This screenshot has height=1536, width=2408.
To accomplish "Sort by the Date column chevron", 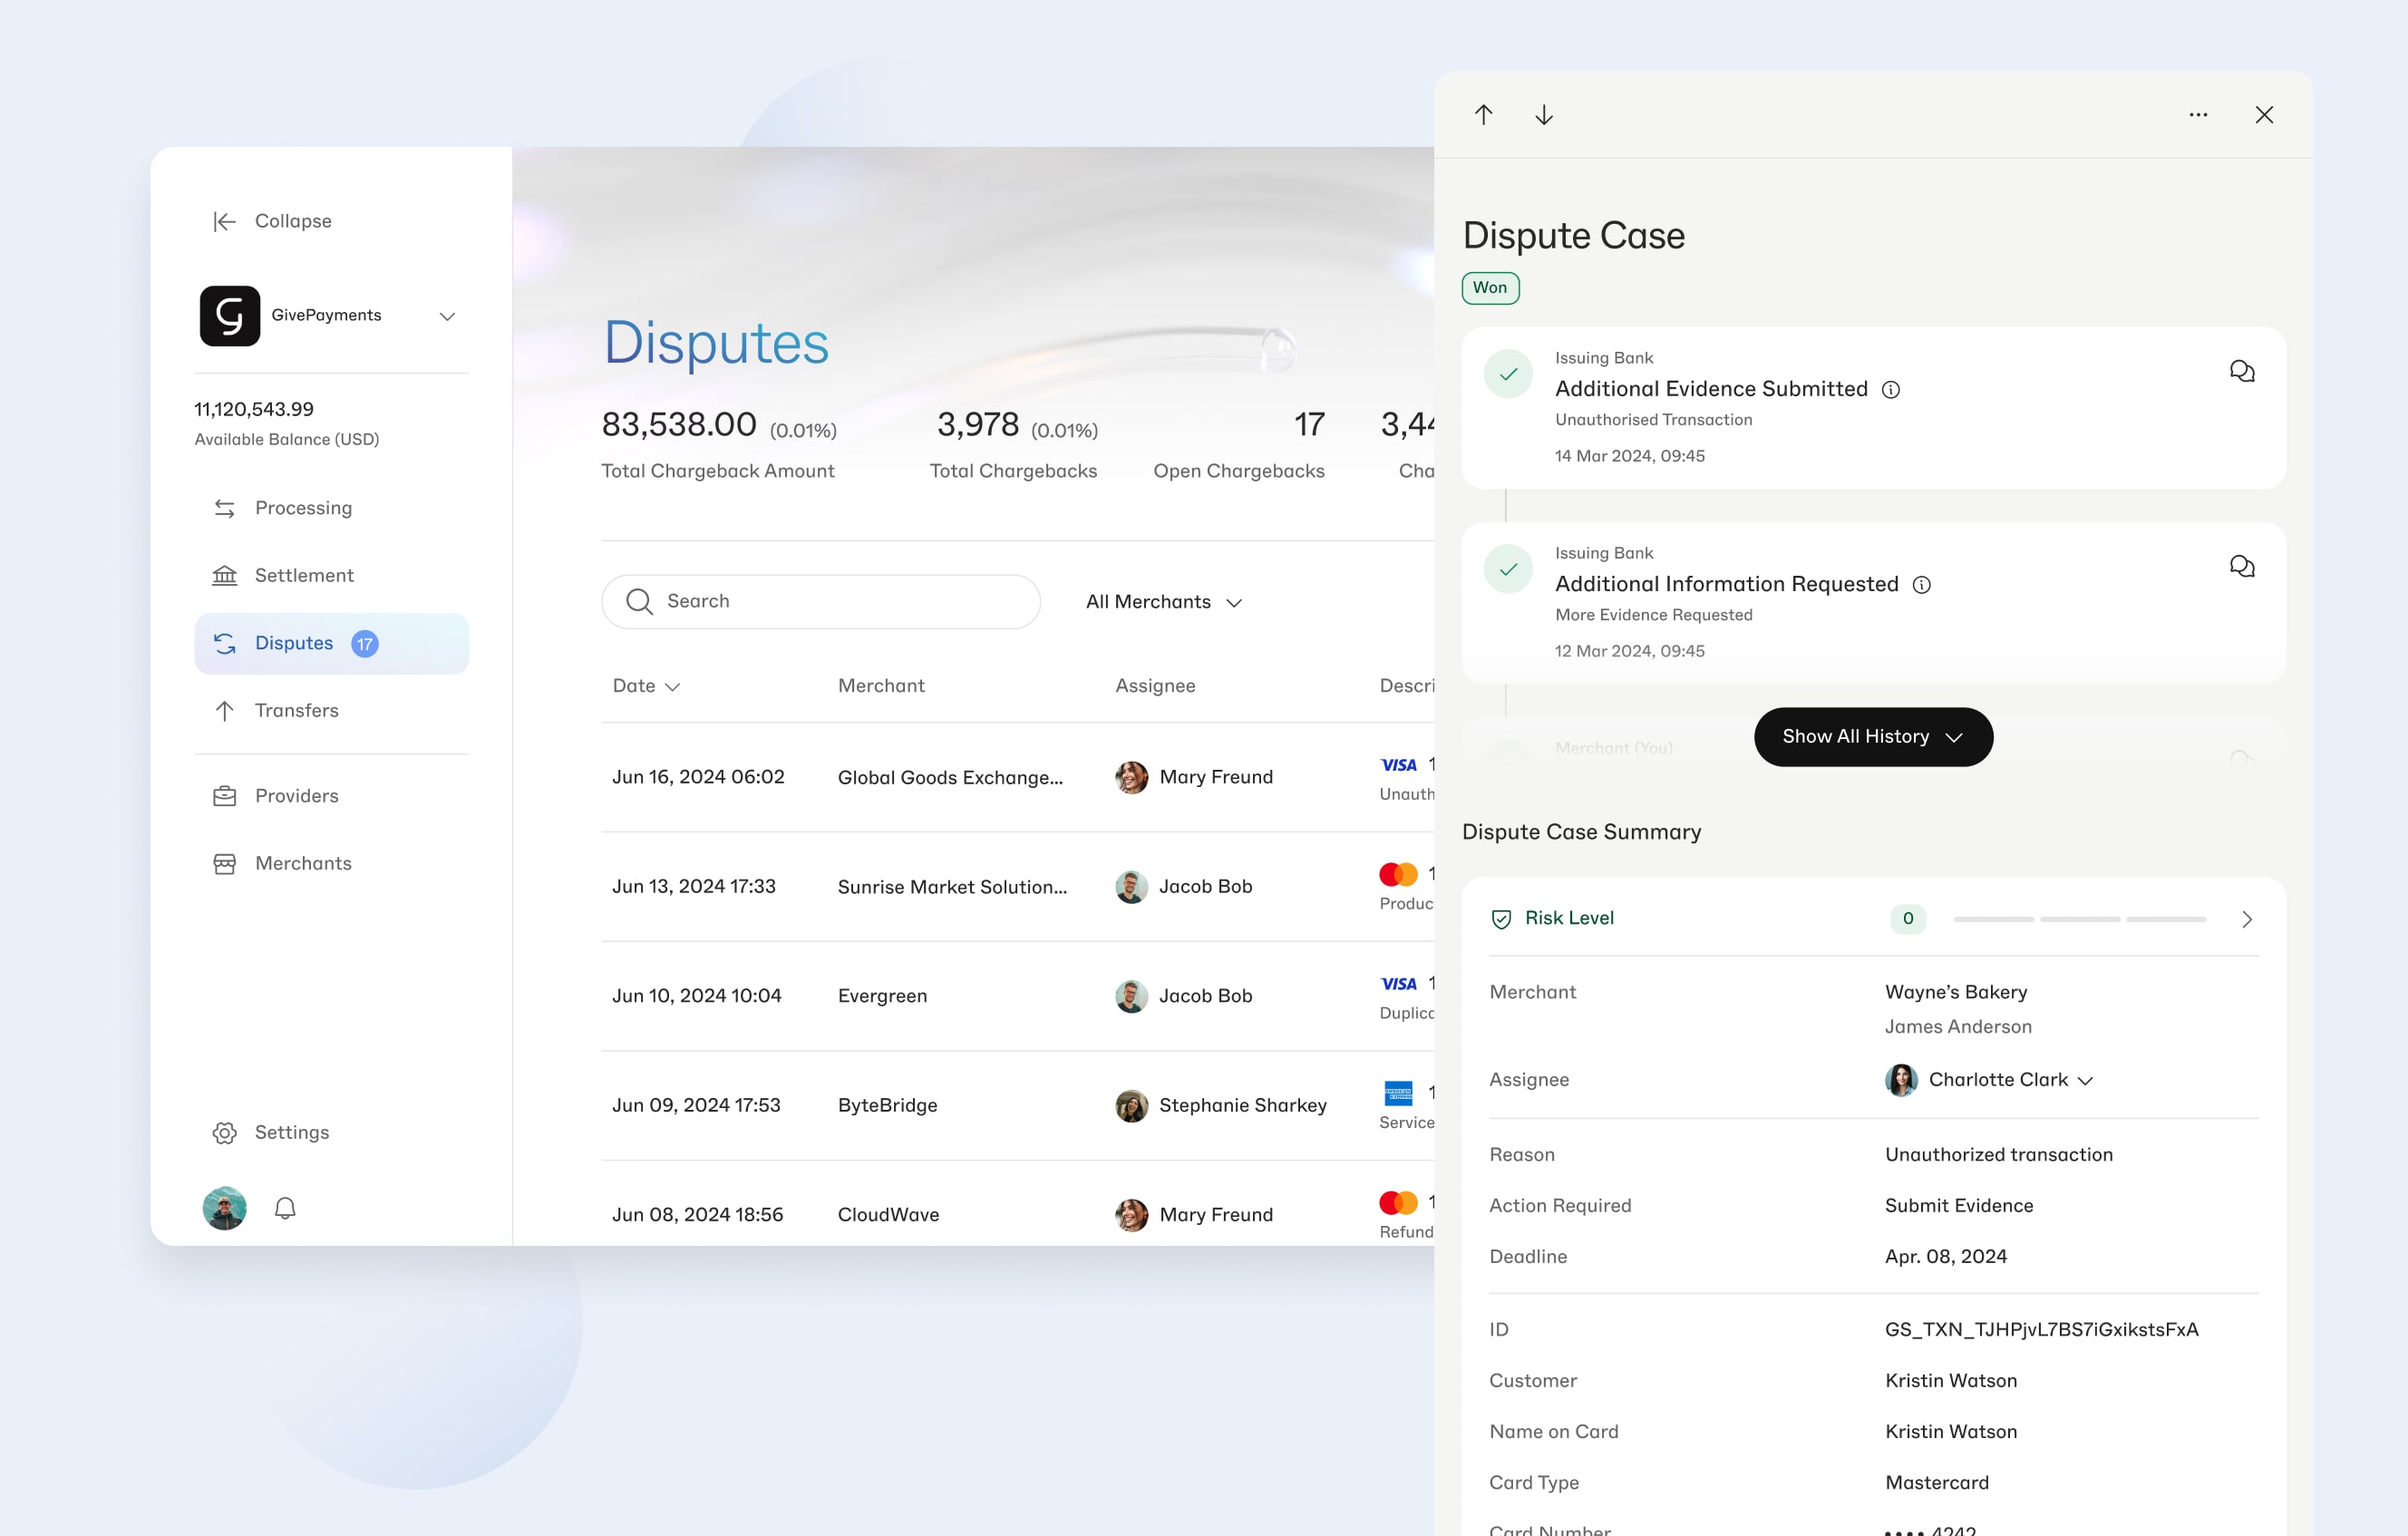I will (x=673, y=687).
